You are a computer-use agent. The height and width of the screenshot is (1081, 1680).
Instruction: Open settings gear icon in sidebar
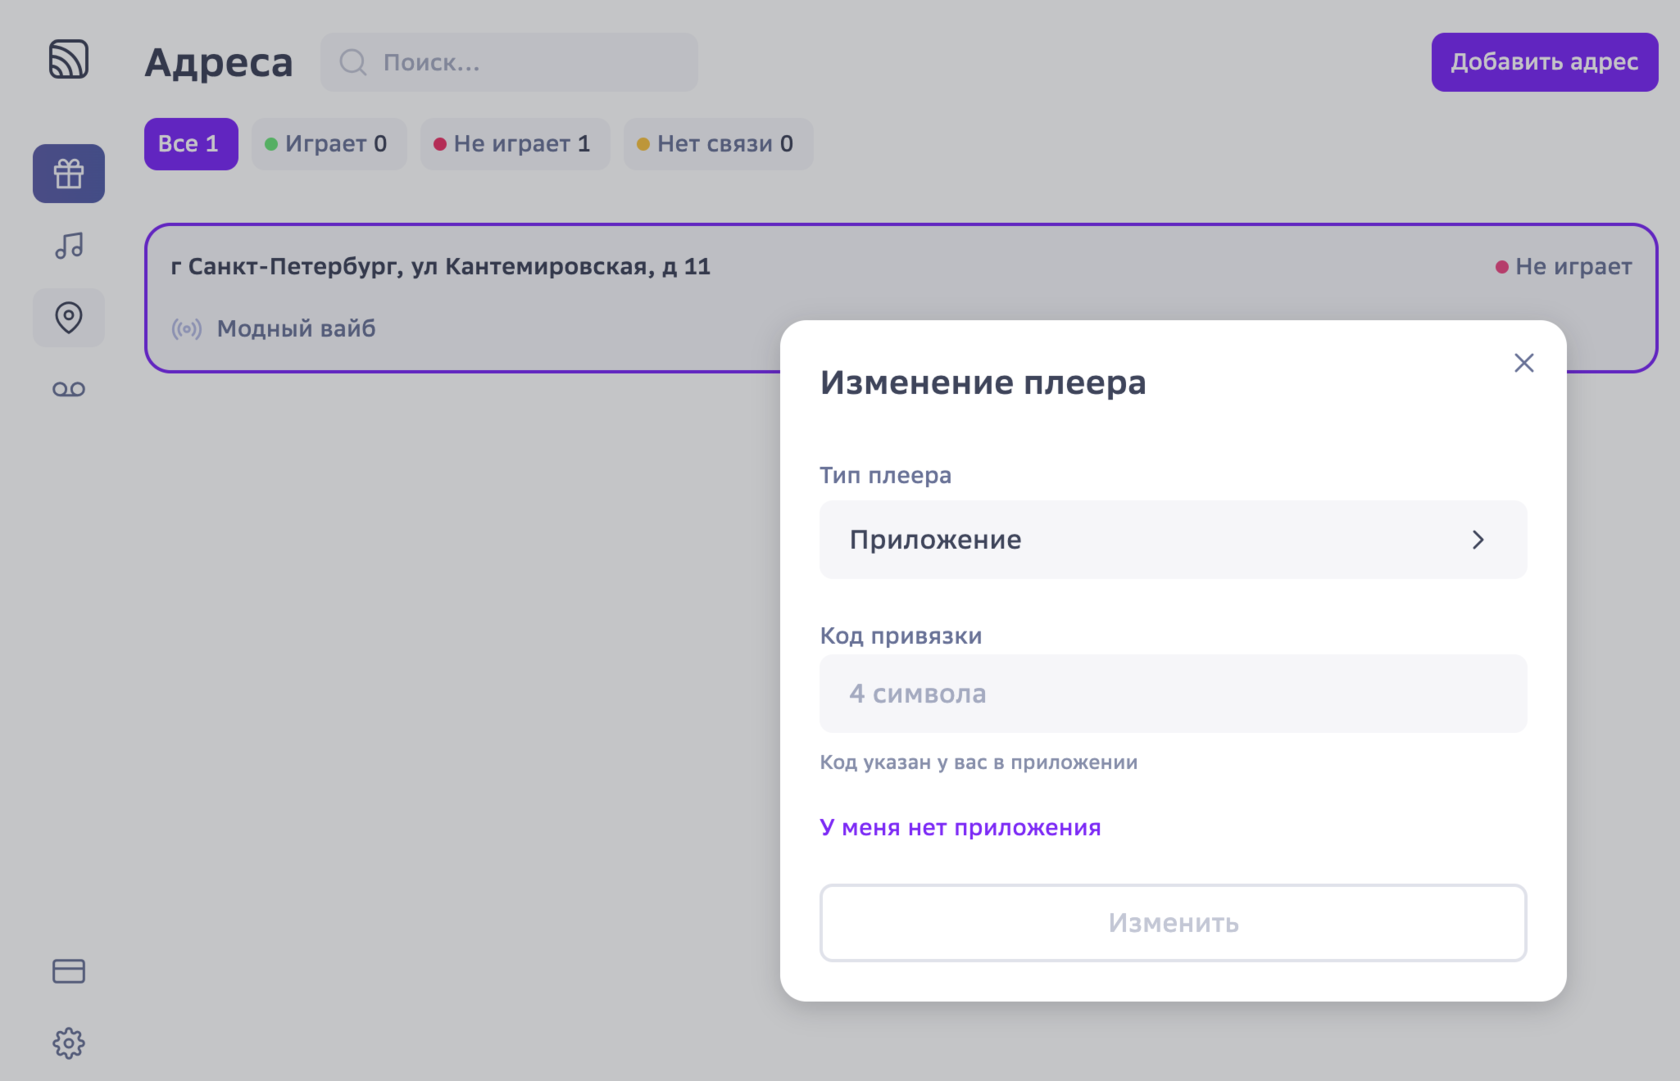pos(68,1043)
